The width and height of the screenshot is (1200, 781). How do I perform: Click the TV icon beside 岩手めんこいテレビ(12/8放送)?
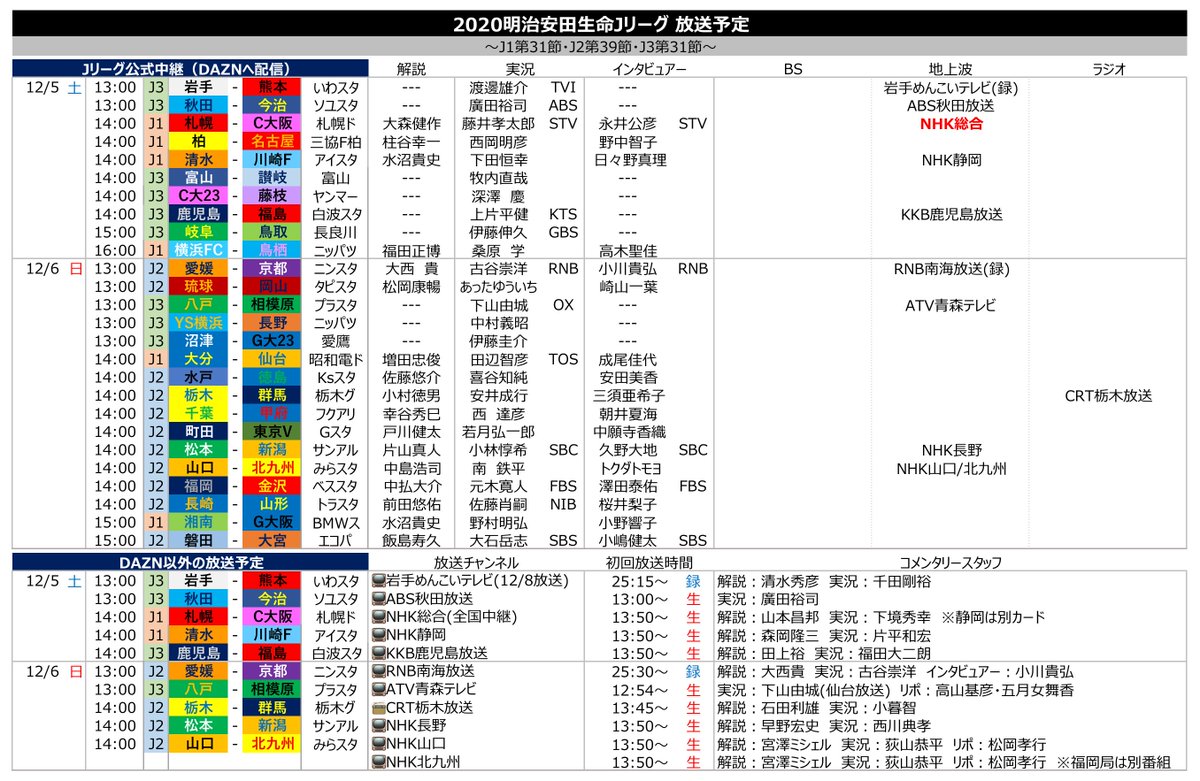(379, 580)
